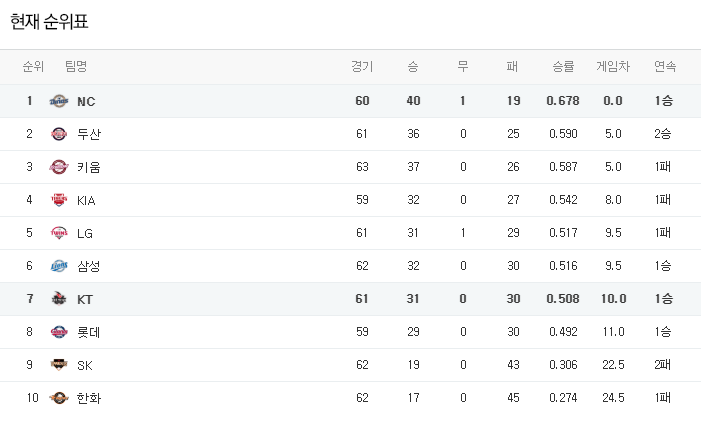Click the KIA team logo icon

pyautogui.click(x=59, y=200)
